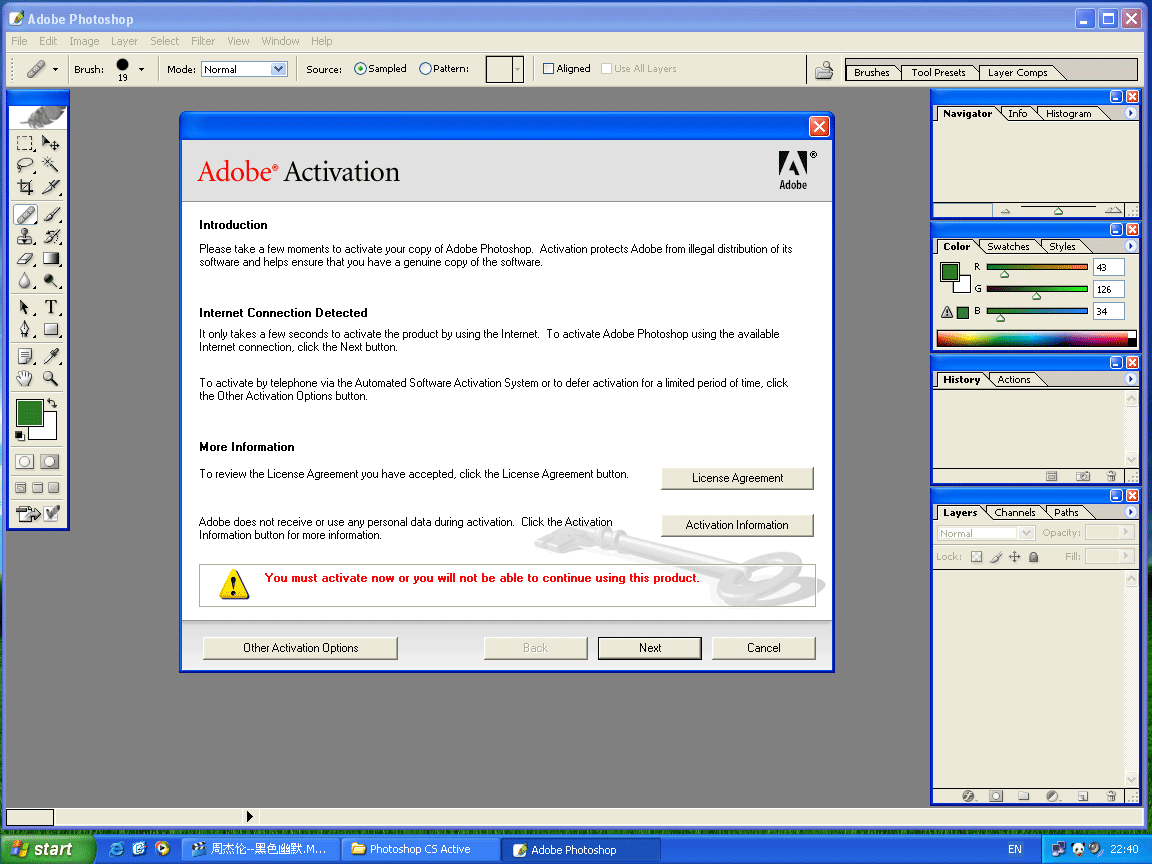Open the Filter menu

(x=203, y=41)
